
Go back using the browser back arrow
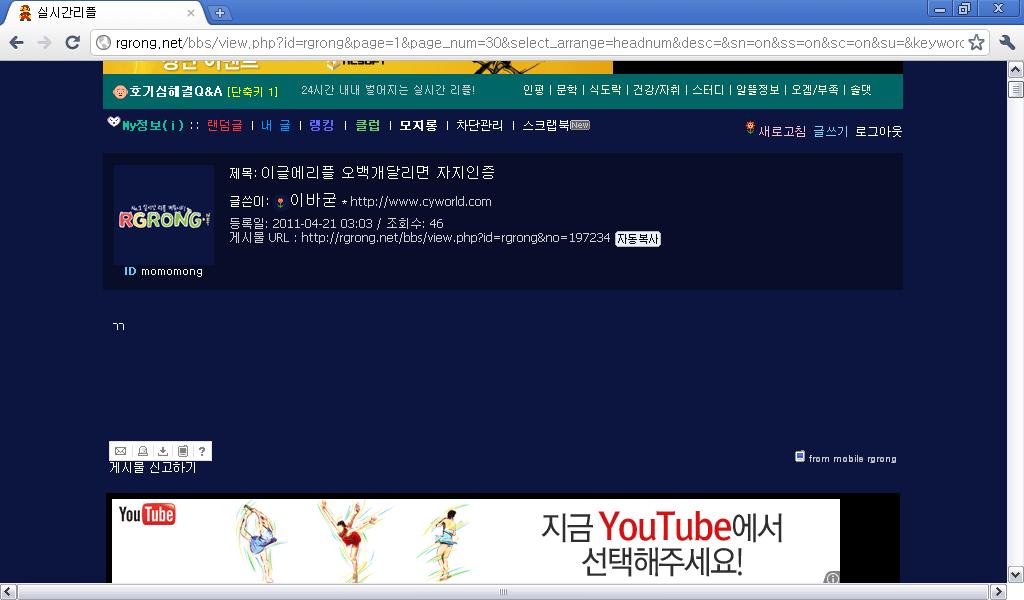(x=17, y=42)
